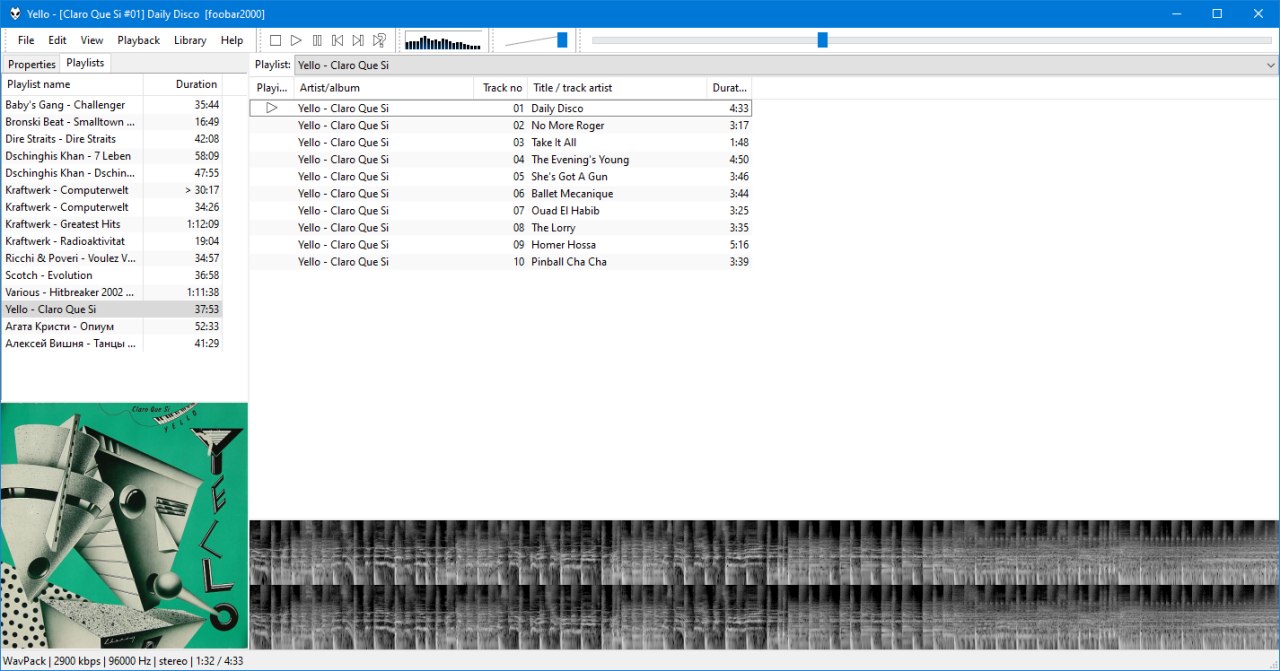Sort by Playlist name column header
Image resolution: width=1280 pixels, height=671 pixels.
[73, 84]
